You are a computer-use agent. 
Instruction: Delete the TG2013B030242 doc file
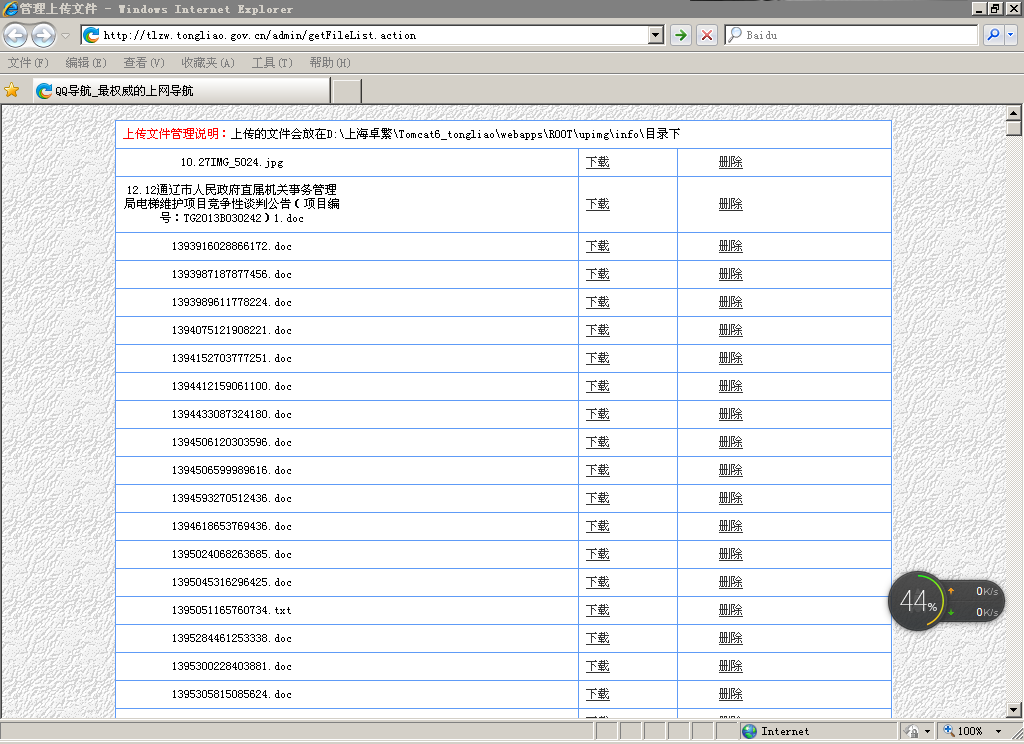click(x=730, y=204)
